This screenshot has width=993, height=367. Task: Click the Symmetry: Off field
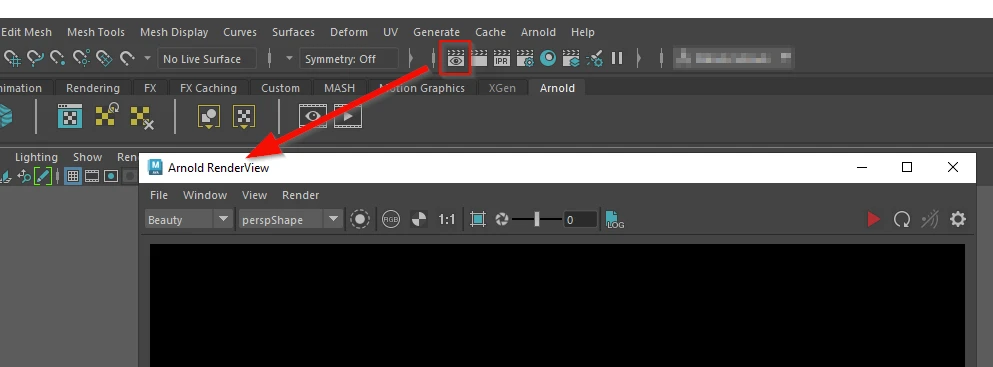(x=349, y=59)
